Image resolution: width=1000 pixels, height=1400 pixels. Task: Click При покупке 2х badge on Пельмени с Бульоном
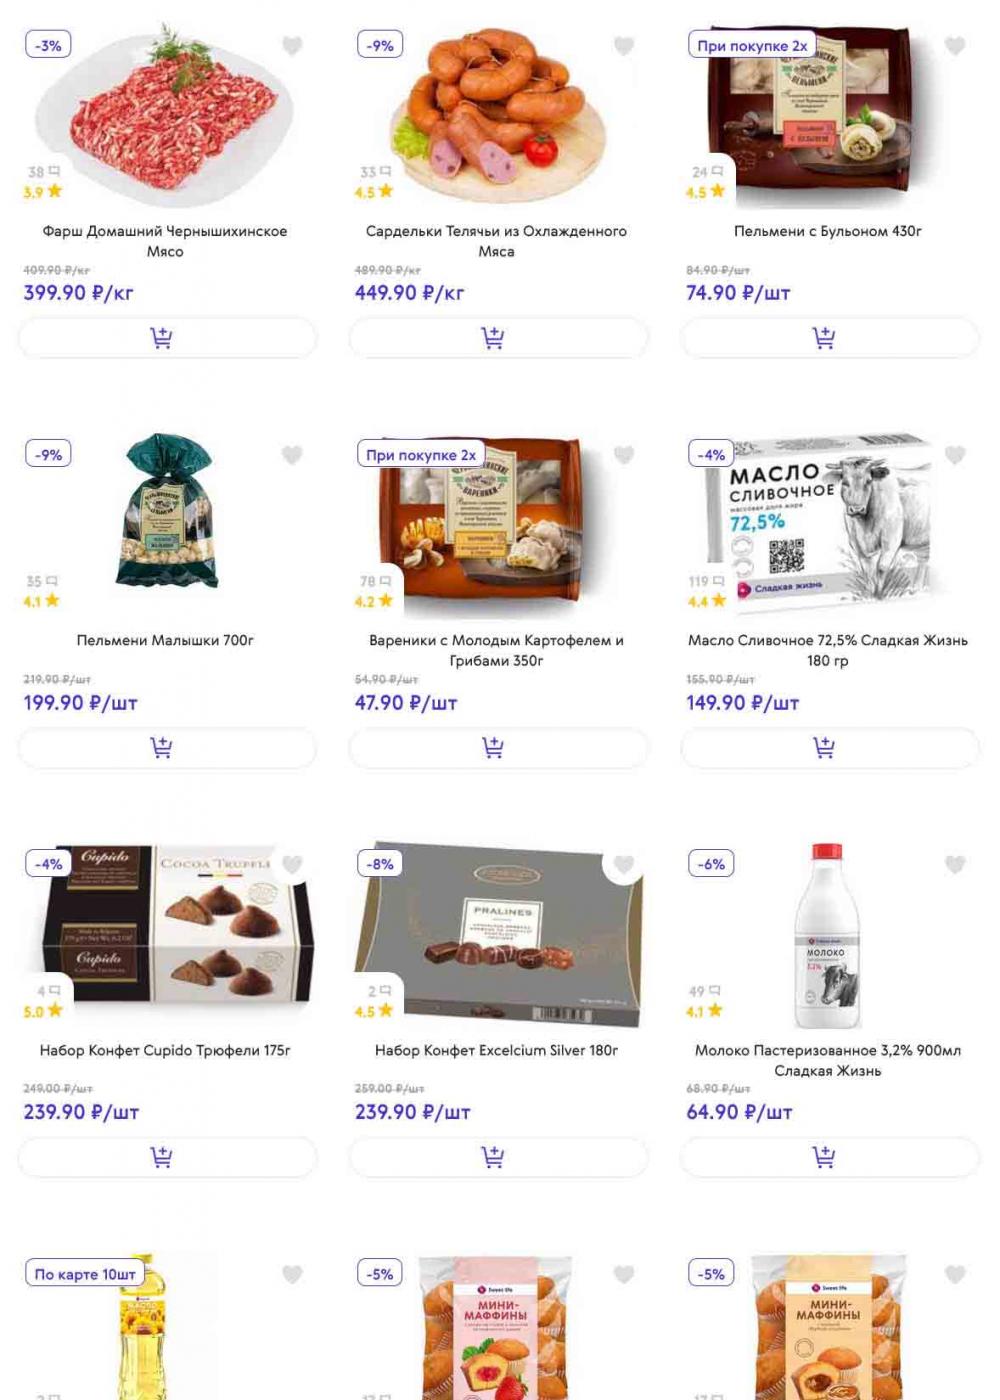(752, 45)
